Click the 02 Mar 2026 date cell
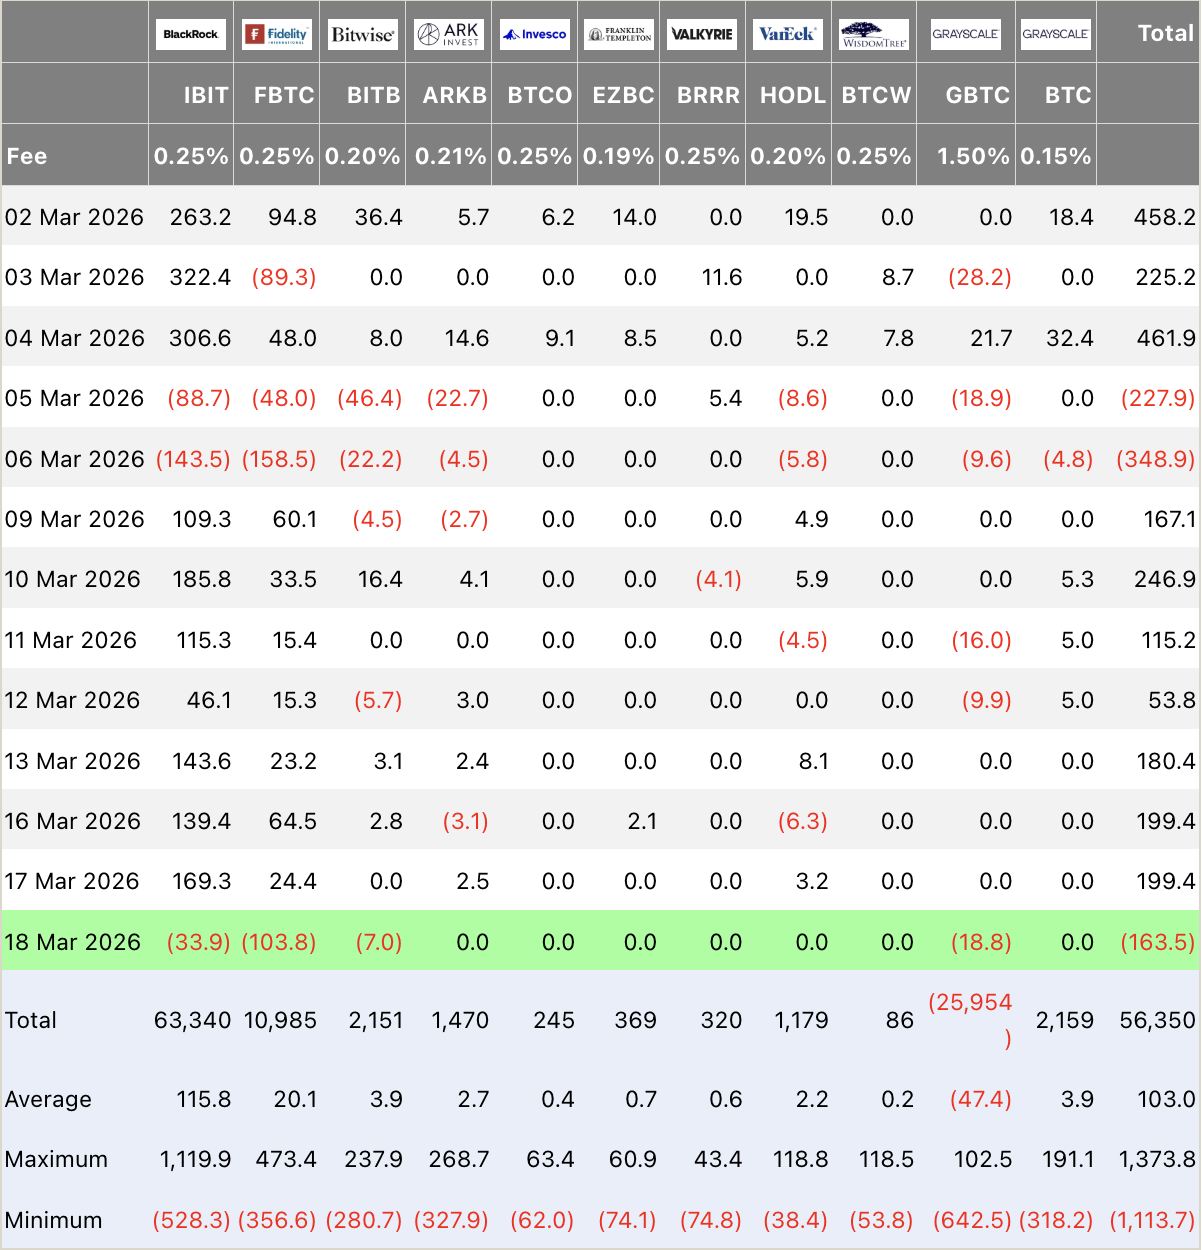 pos(74,217)
